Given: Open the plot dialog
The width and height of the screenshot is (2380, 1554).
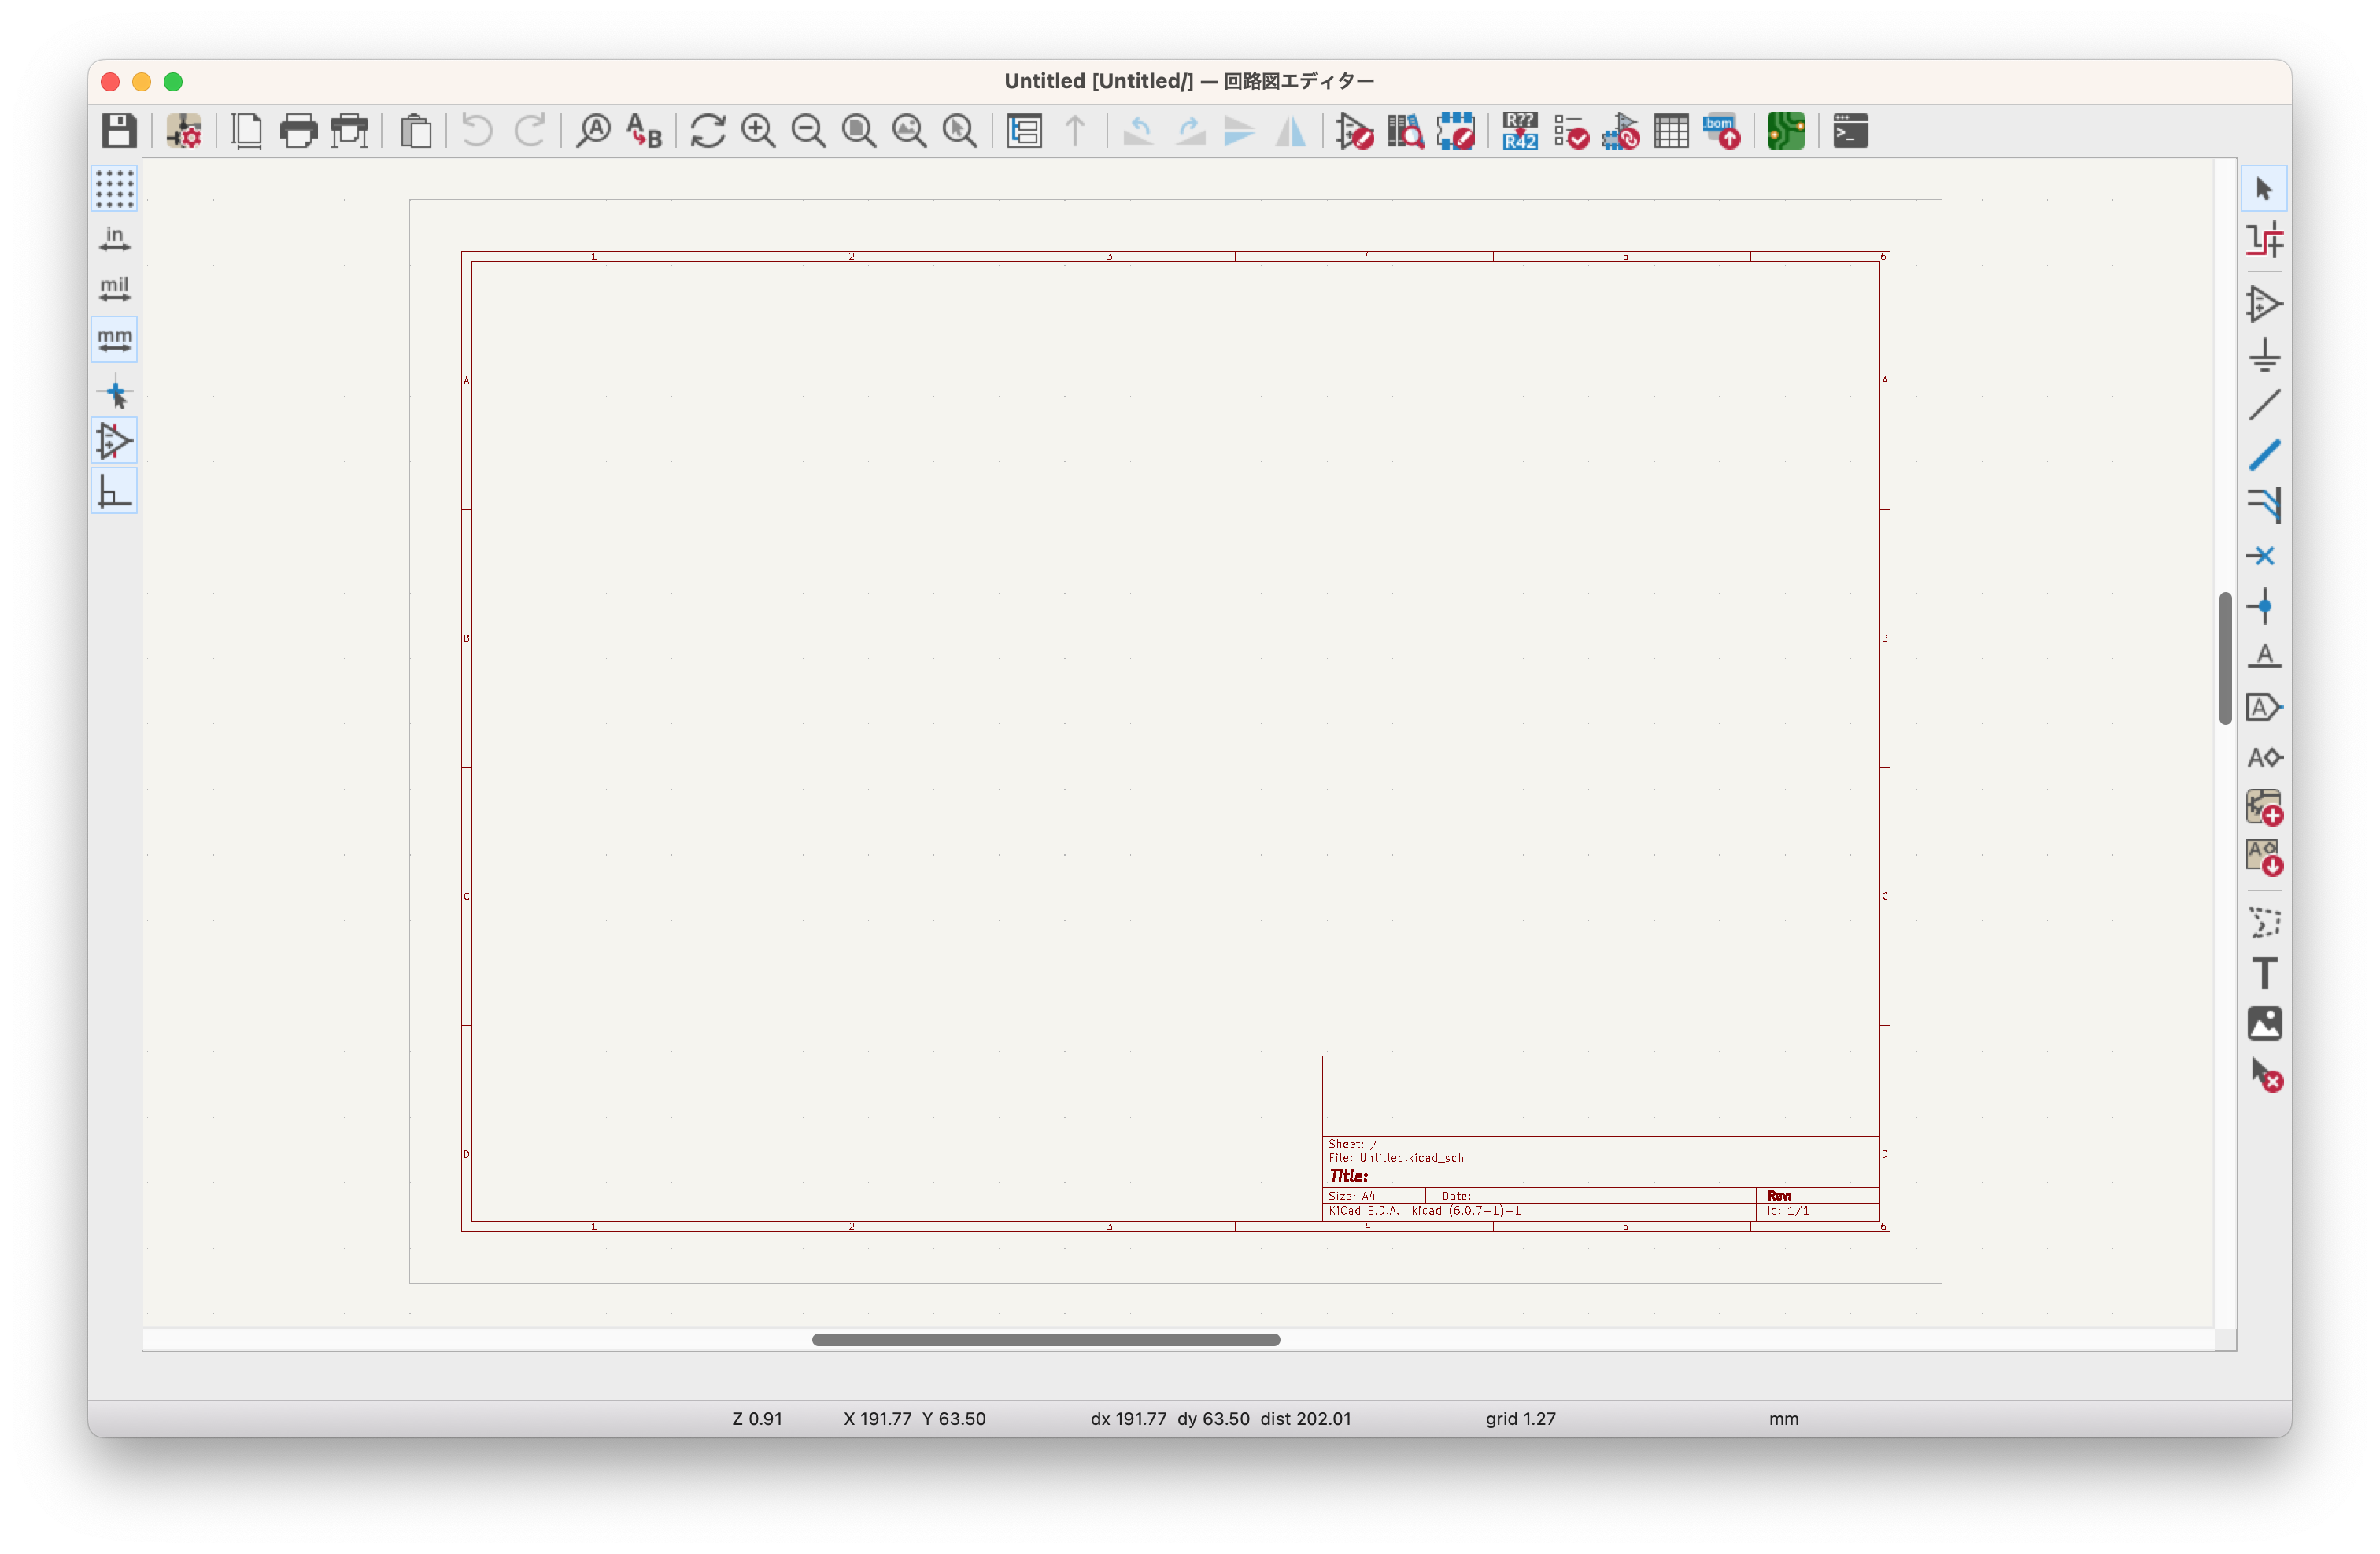Looking at the screenshot, I should coord(349,131).
